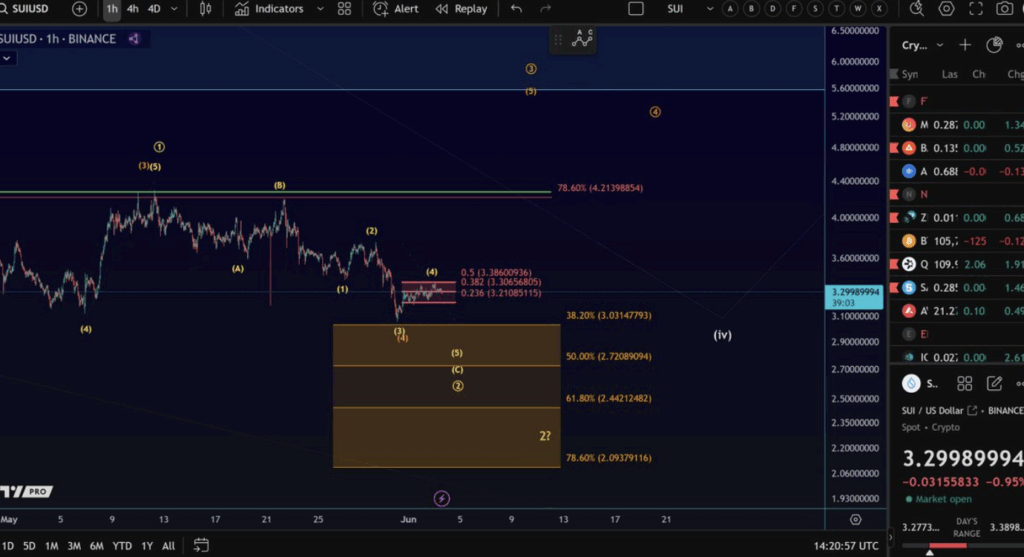The width and height of the screenshot is (1024, 557).
Task: Open the SUI / US Dollar external link
Action: [972, 411]
